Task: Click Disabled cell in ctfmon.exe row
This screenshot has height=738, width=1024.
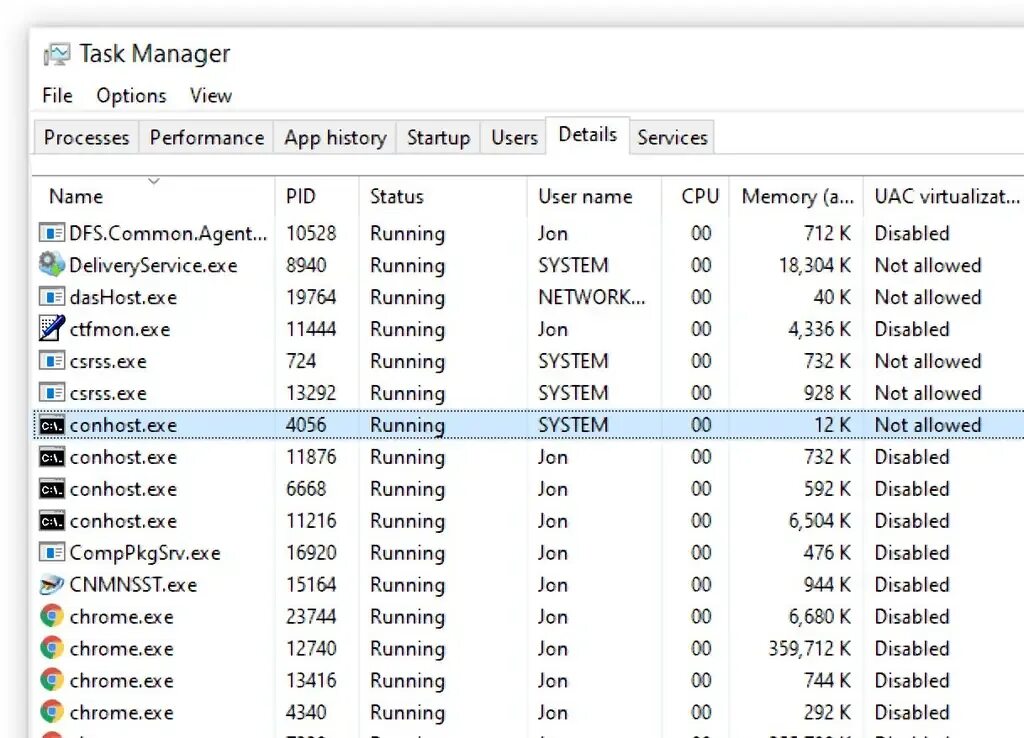Action: 912,329
